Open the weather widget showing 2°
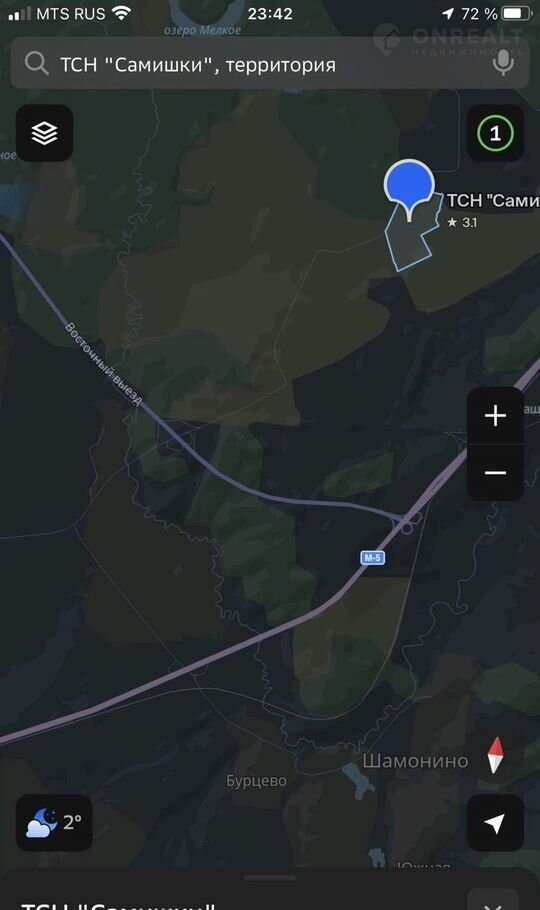The height and width of the screenshot is (910, 540). (54, 823)
